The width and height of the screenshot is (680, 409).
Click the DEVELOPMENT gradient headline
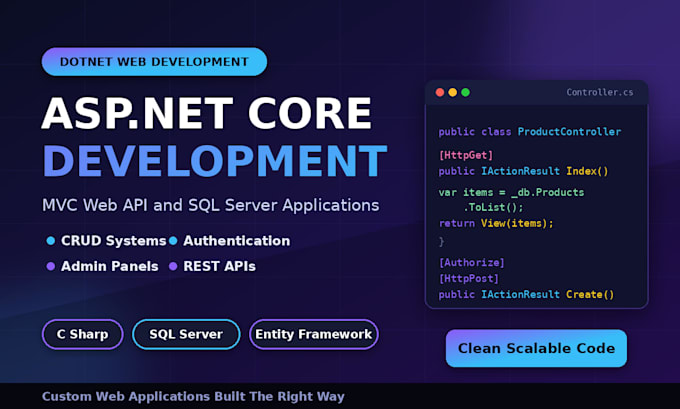click(215, 161)
